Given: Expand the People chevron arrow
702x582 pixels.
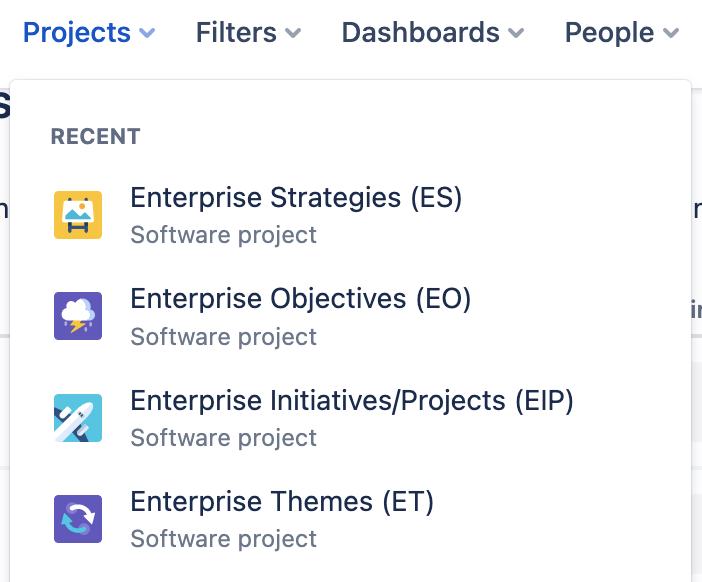Looking at the screenshot, I should point(671,33).
